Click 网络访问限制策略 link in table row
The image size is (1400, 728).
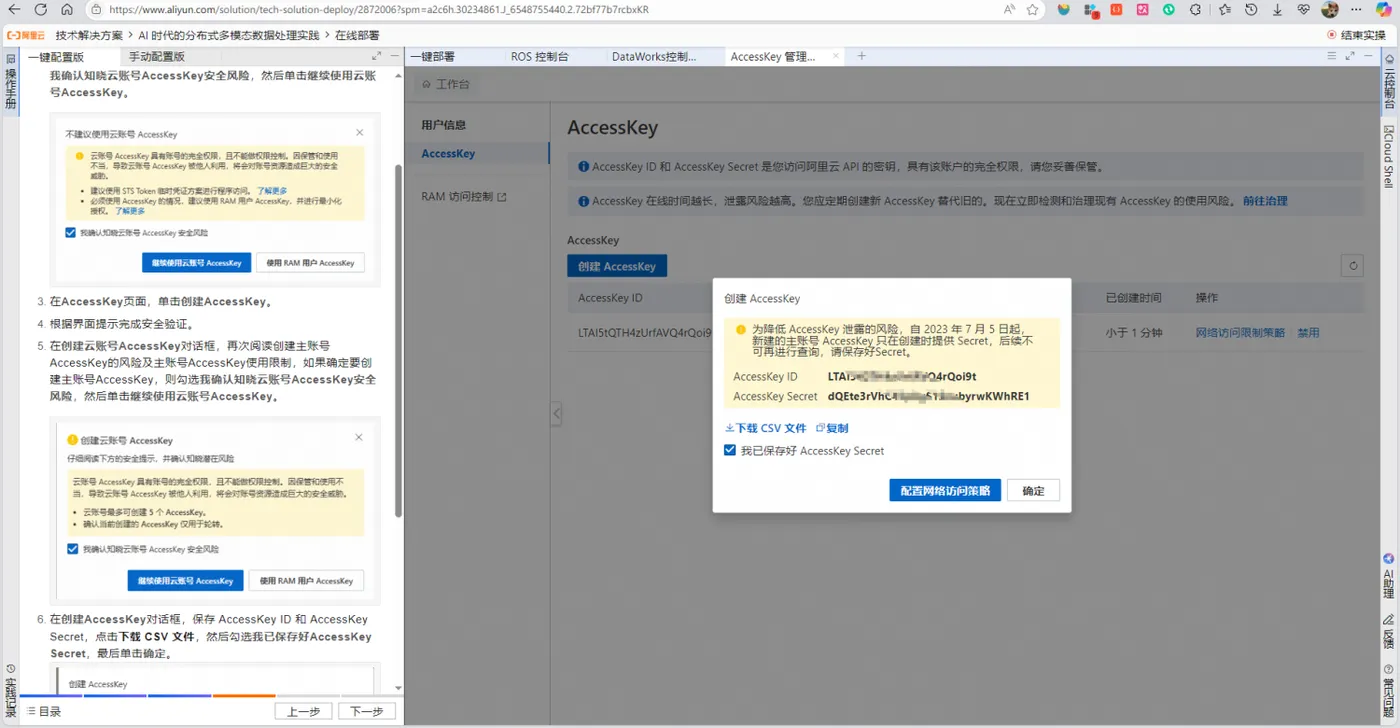1240,333
